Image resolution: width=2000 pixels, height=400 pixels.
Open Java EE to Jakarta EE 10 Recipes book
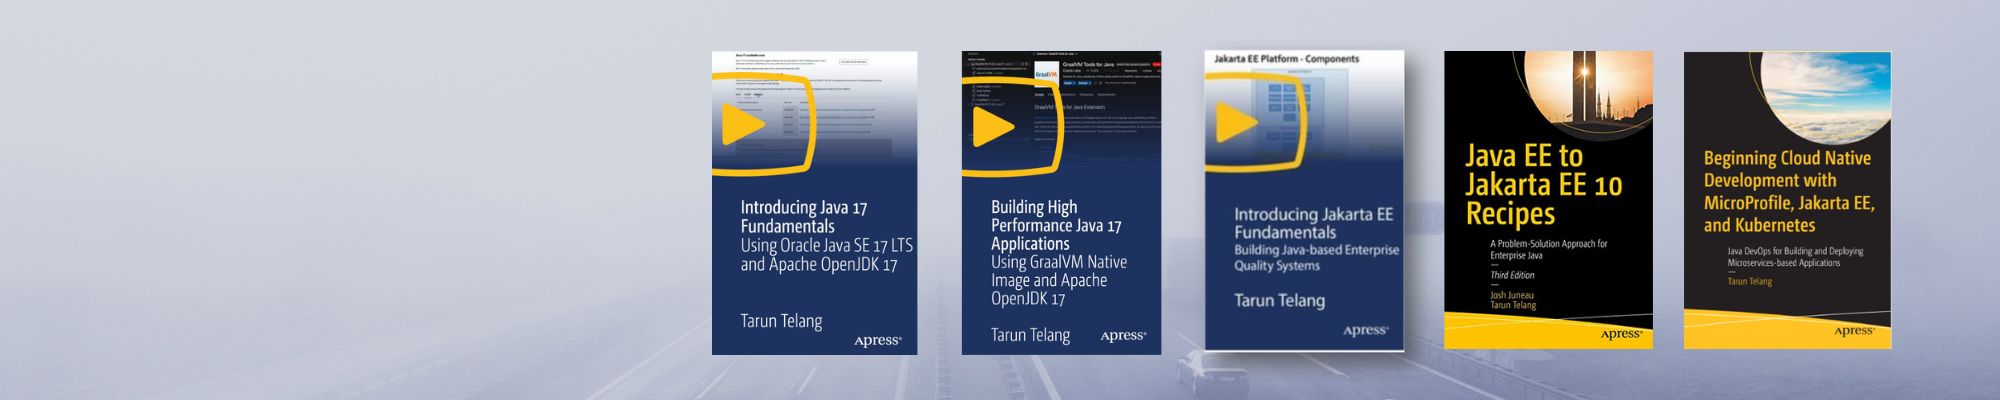pyautogui.click(x=1548, y=200)
